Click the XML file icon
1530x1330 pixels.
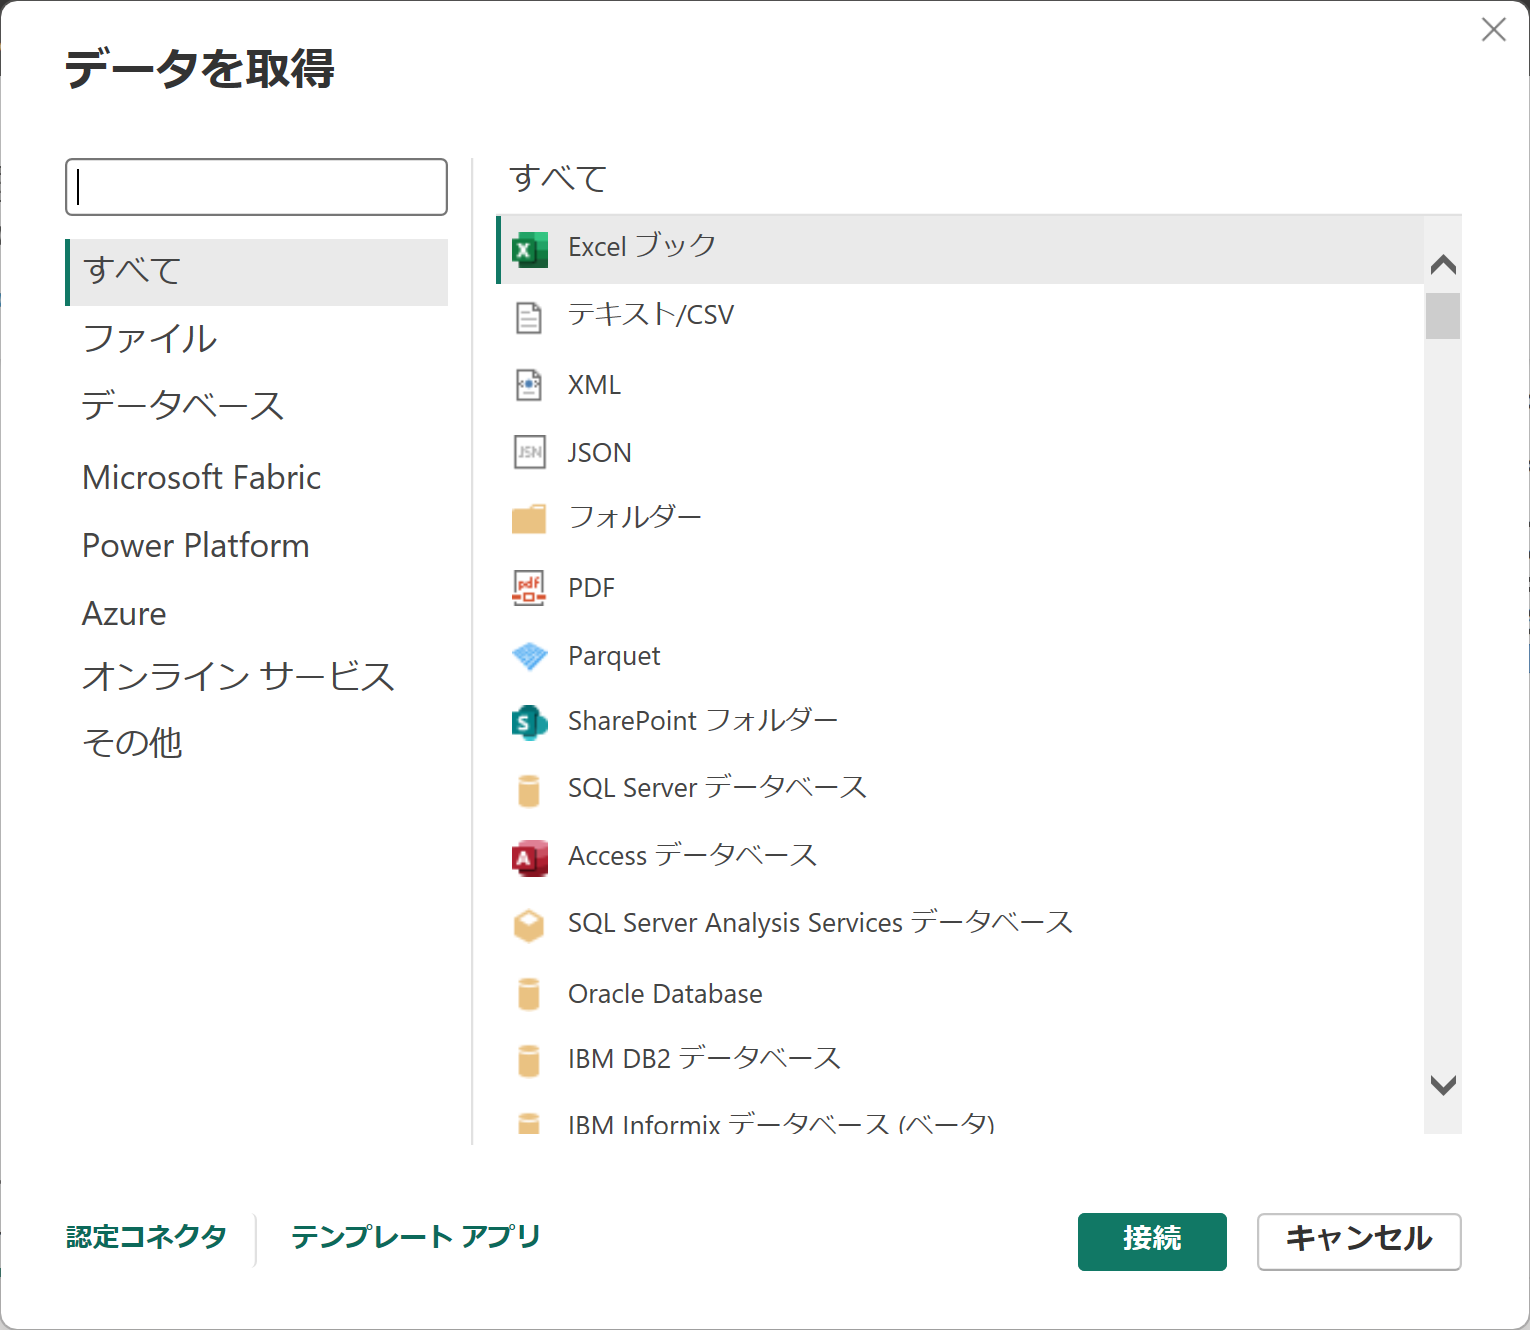point(529,385)
